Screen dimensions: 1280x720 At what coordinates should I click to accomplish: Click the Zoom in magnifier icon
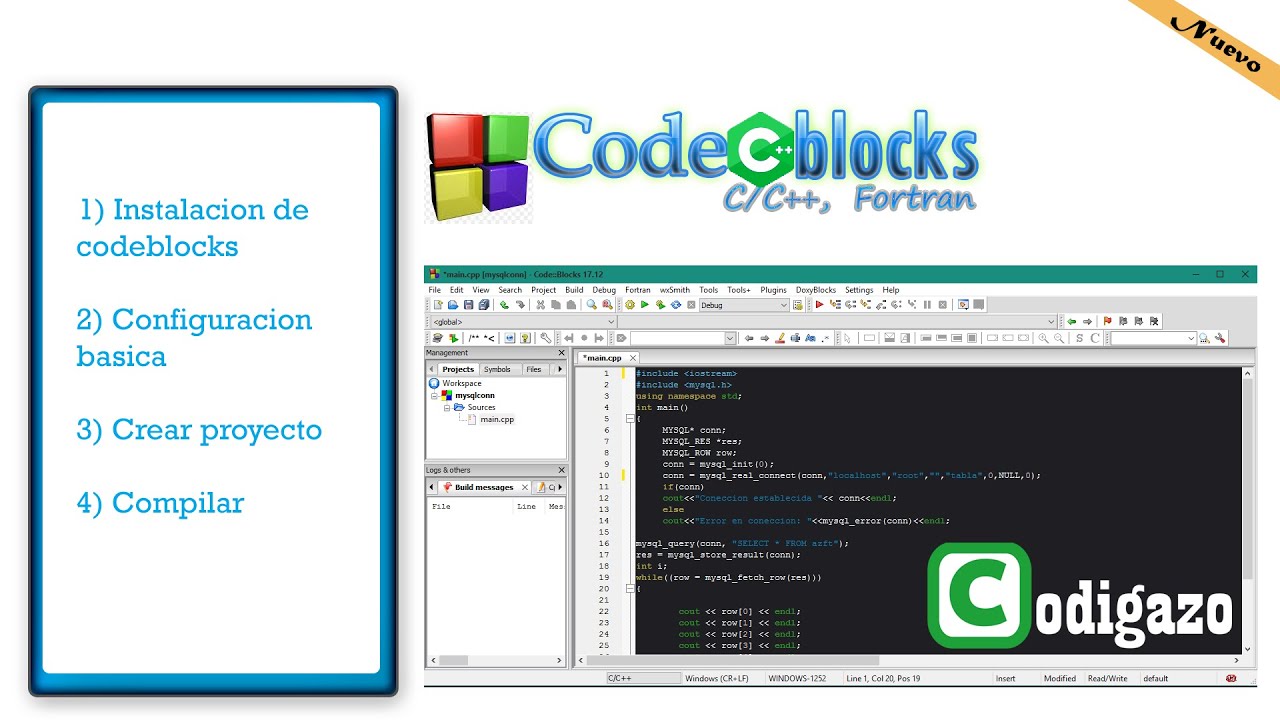pyautogui.click(x=1043, y=338)
